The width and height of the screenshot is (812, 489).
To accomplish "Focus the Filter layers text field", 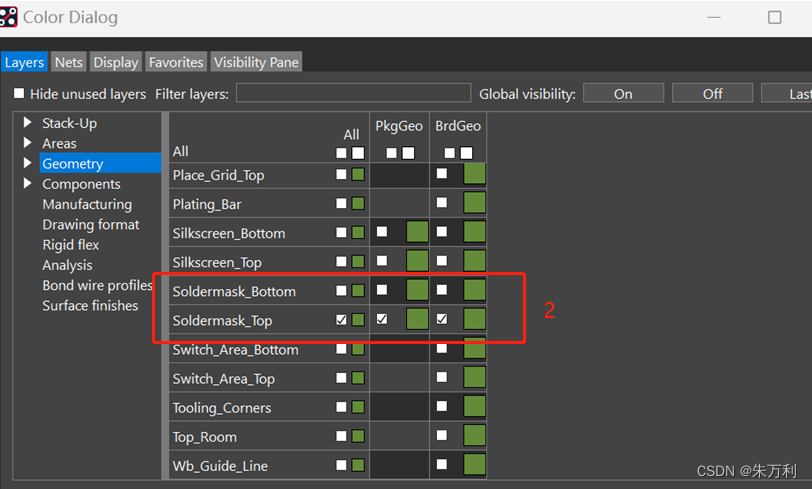I will (x=353, y=94).
